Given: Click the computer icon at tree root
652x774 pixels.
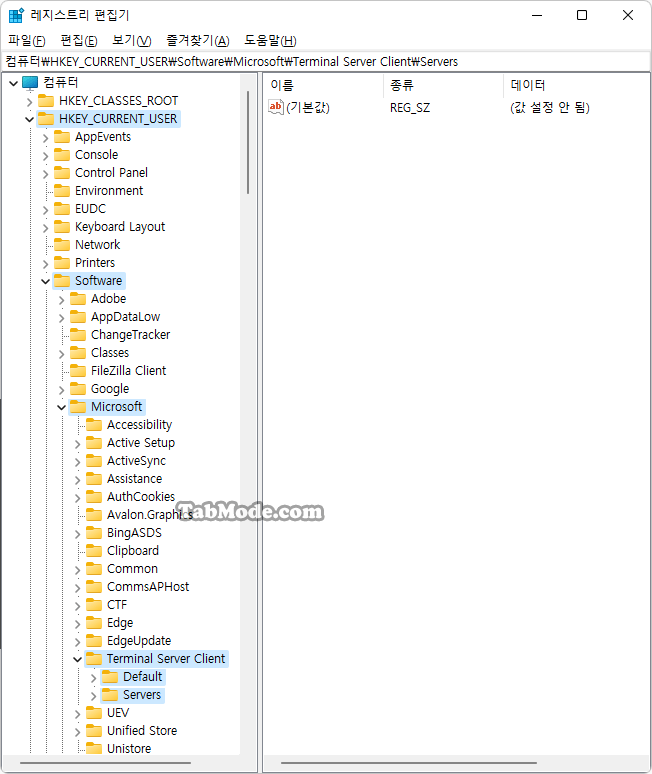Looking at the screenshot, I should (x=30, y=82).
